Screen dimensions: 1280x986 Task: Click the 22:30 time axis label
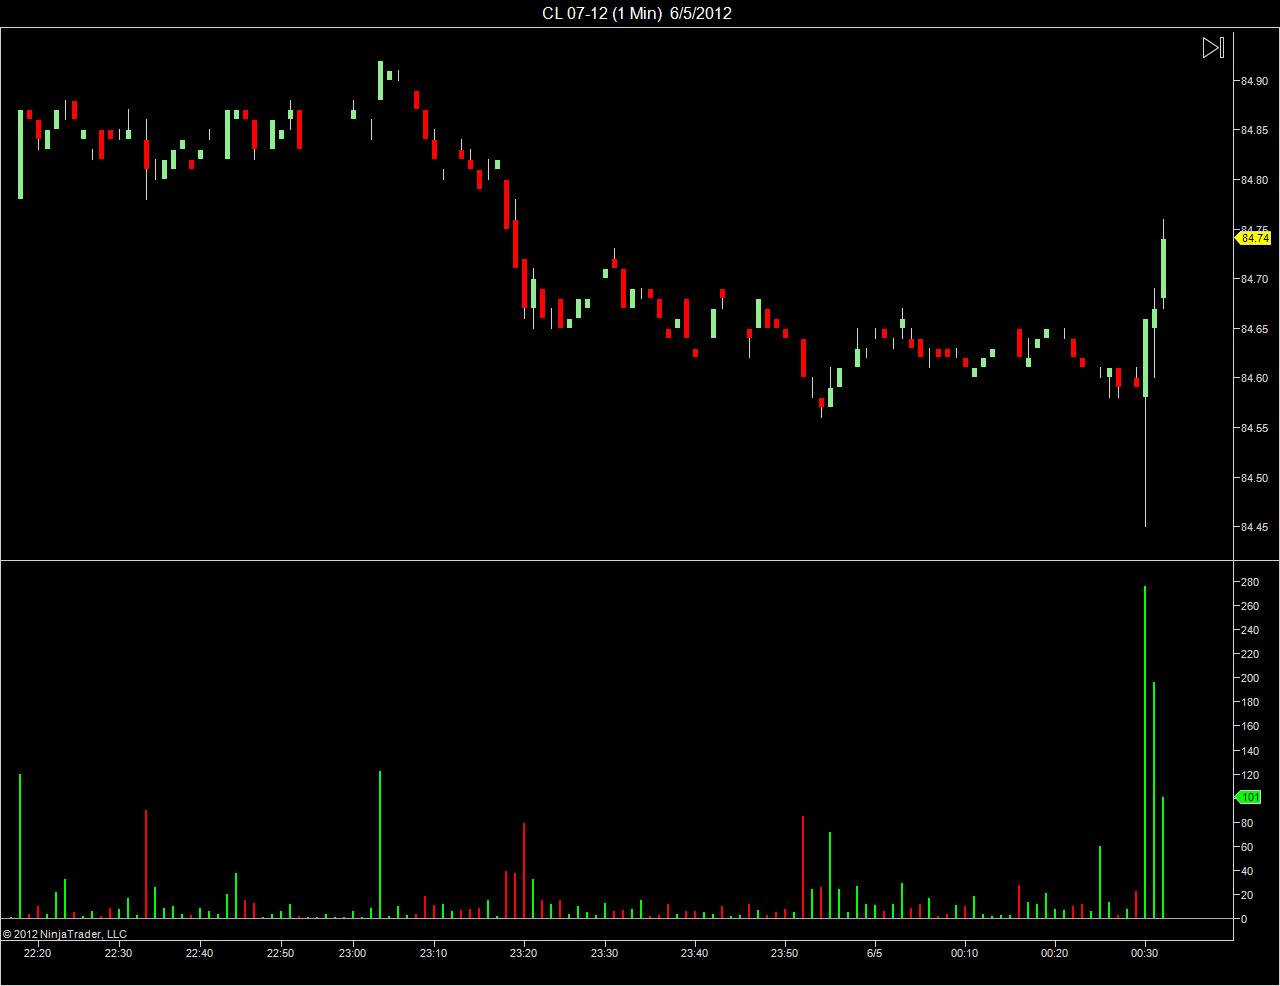click(x=118, y=953)
